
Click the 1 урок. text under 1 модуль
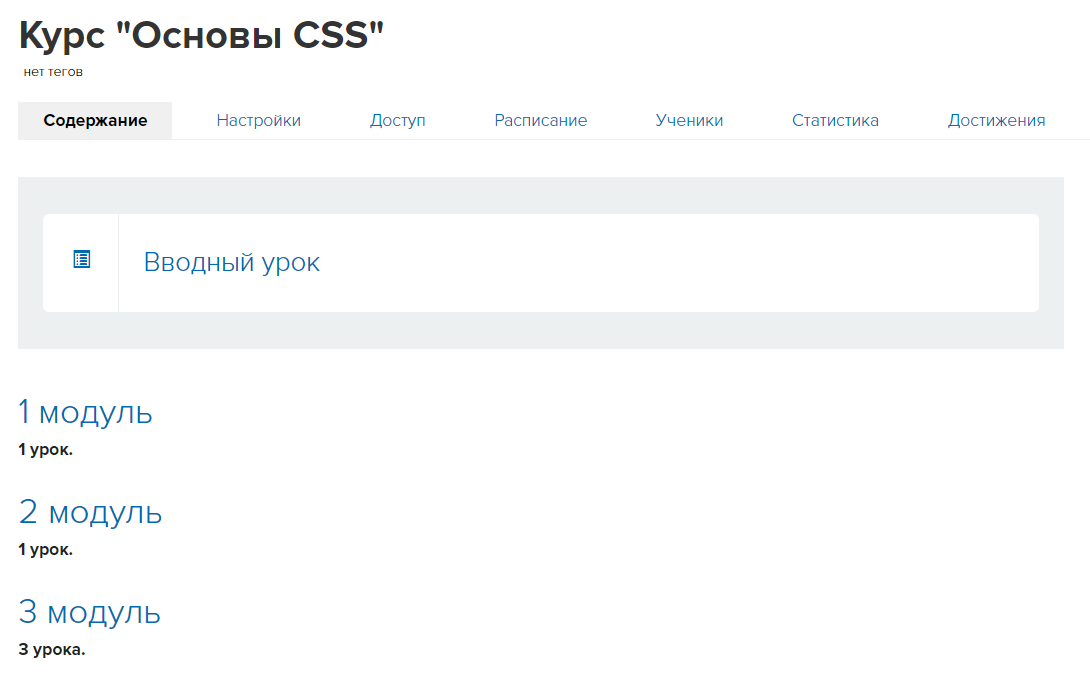(45, 449)
